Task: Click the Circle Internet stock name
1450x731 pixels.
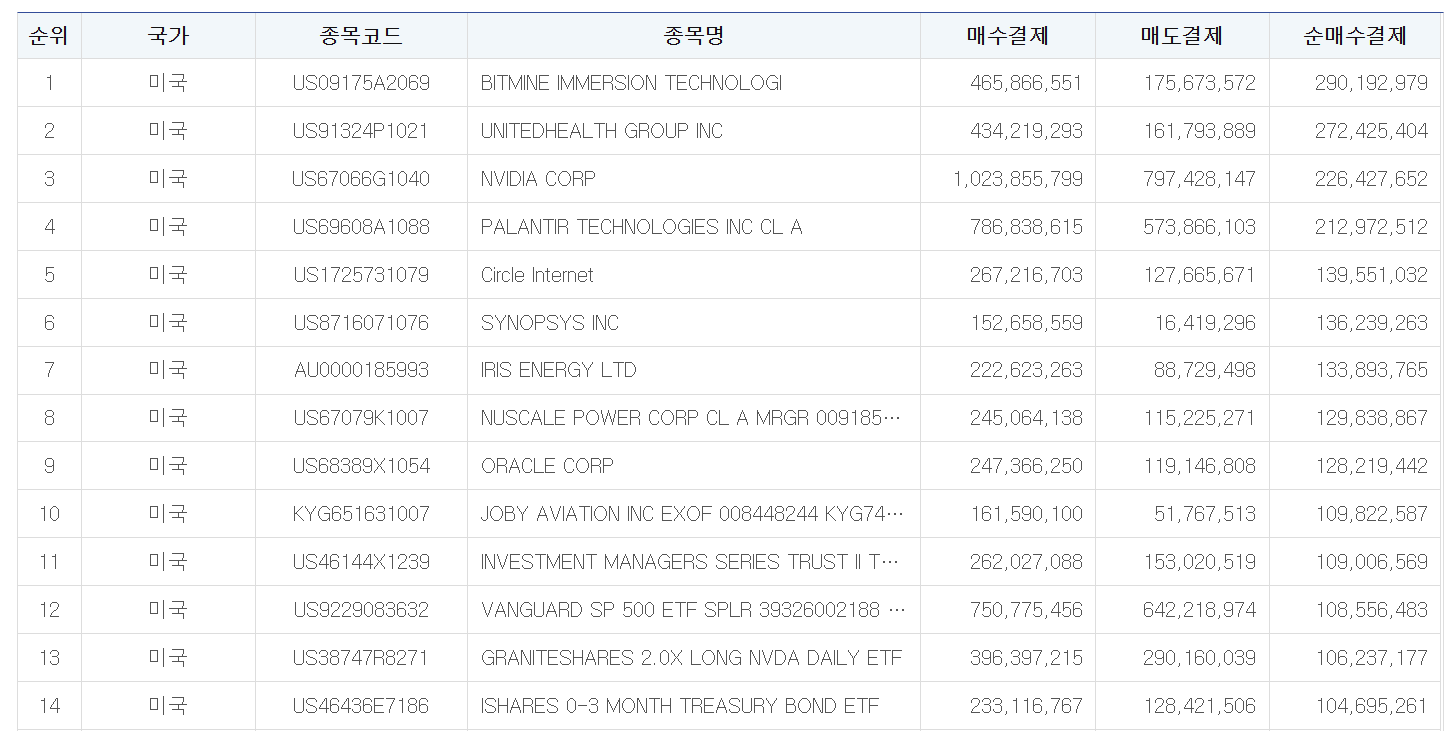Action: click(537, 275)
